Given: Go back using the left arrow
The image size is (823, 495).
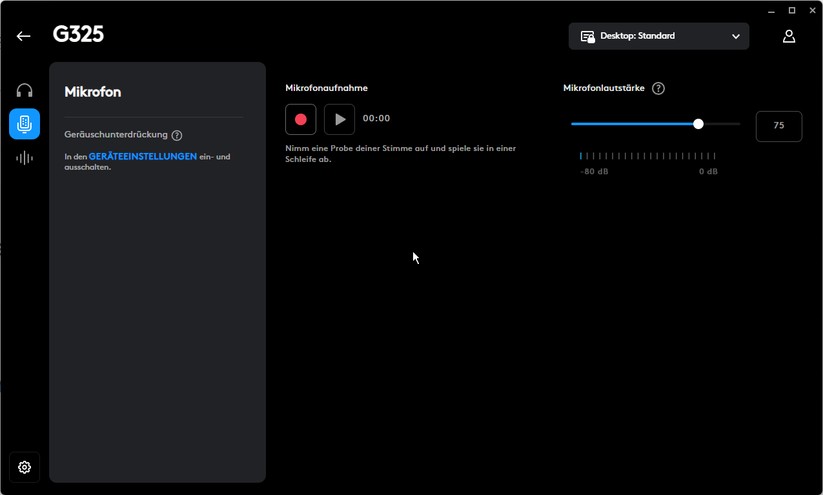Looking at the screenshot, I should [23, 36].
